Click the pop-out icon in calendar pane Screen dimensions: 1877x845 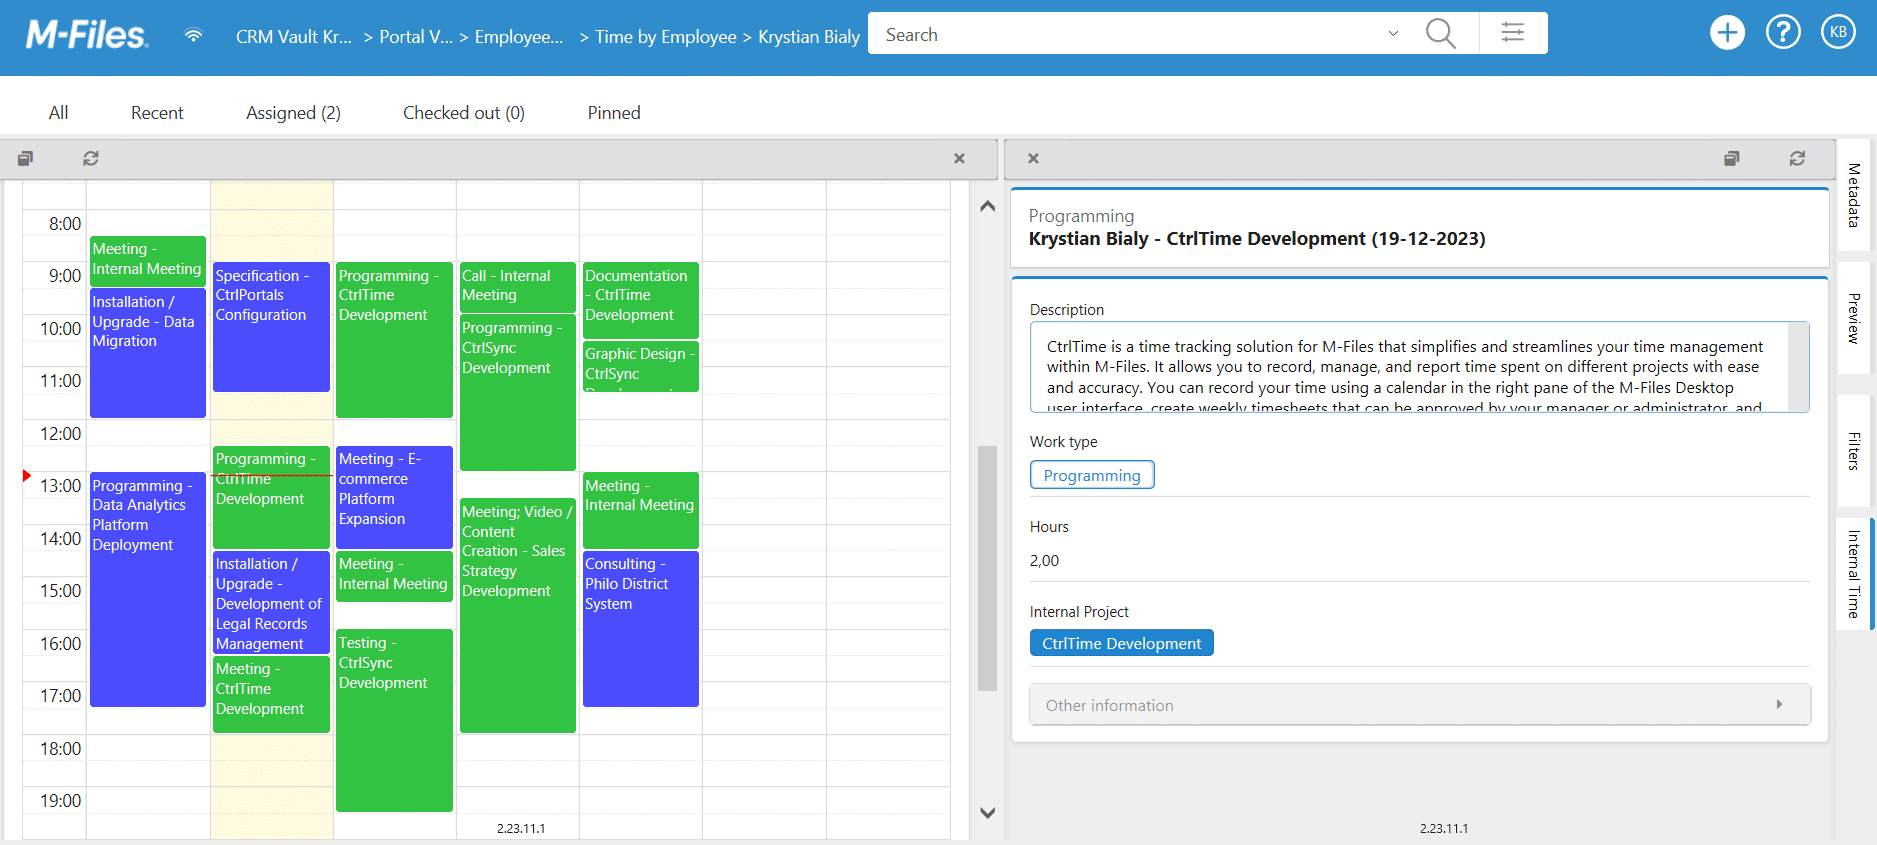[x=26, y=158]
